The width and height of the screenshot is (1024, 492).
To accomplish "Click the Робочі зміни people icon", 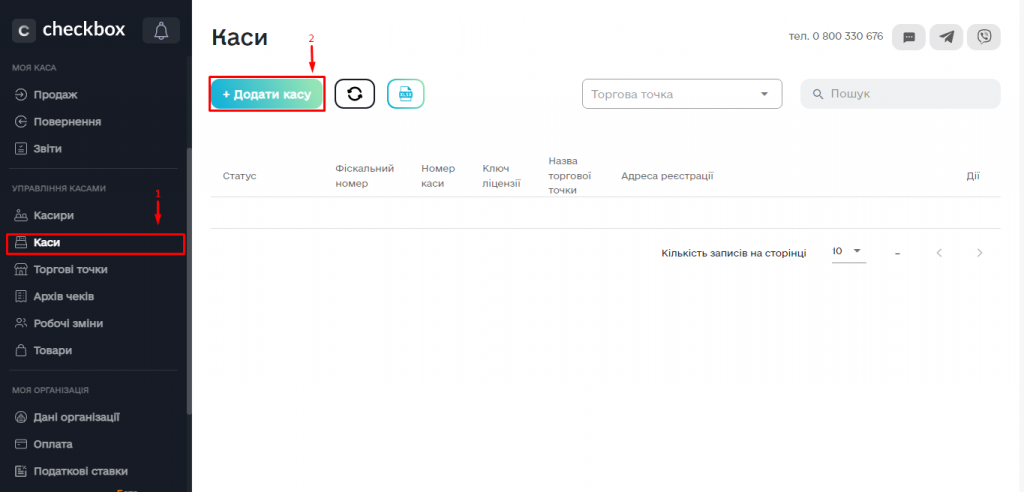I will (x=21, y=323).
